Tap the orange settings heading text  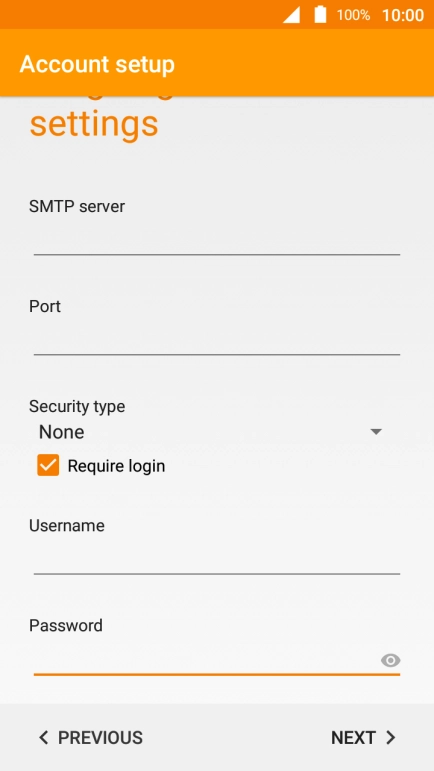(94, 124)
